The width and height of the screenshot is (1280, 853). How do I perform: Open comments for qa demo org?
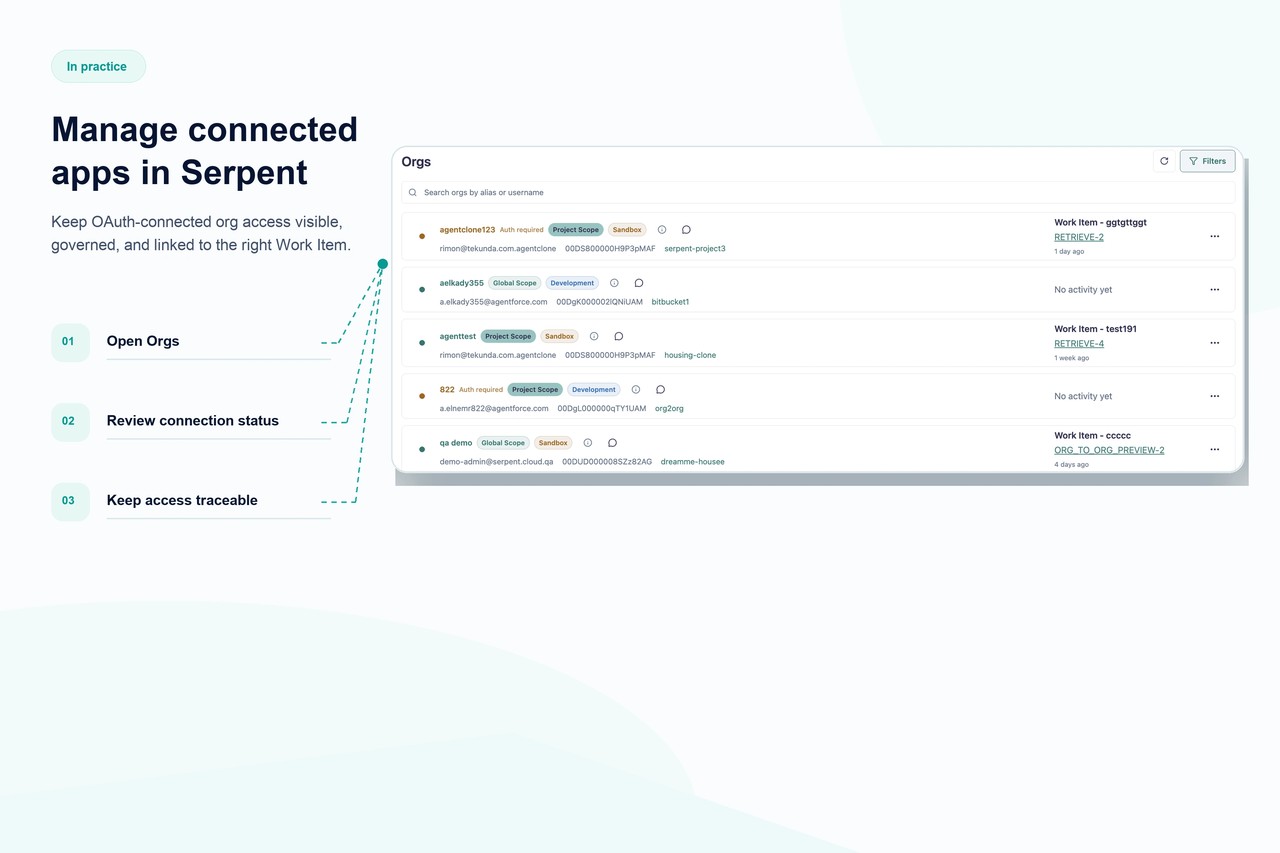pyautogui.click(x=612, y=443)
